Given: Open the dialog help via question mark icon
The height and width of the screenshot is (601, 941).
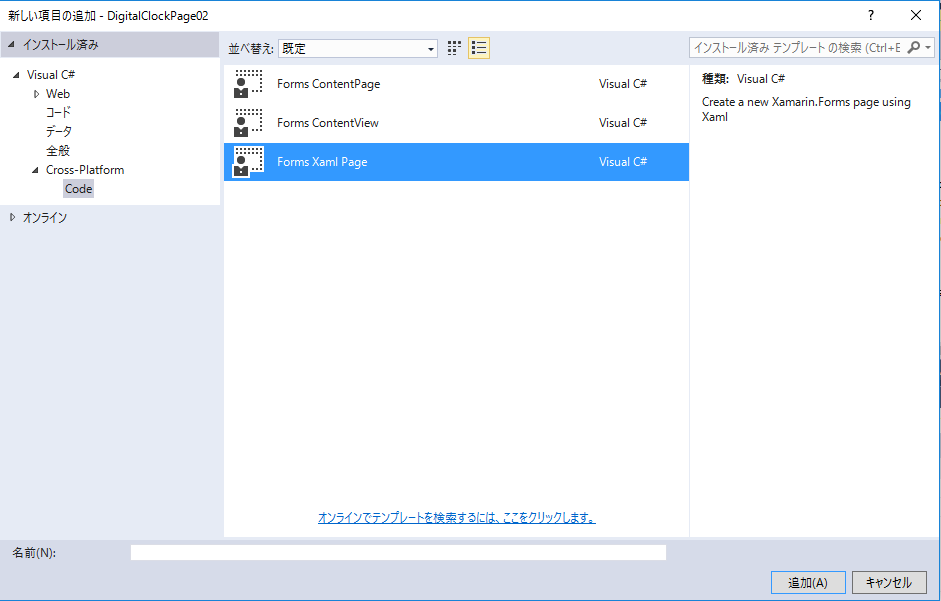Looking at the screenshot, I should click(x=870, y=15).
